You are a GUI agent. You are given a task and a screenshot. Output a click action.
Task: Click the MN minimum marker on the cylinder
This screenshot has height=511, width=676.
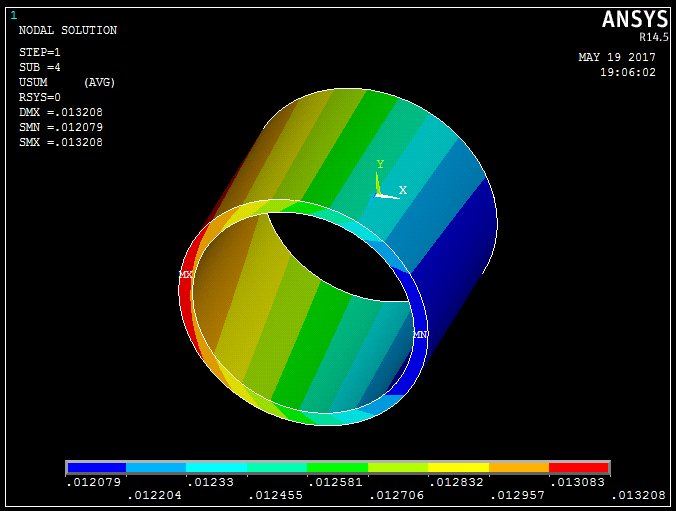click(420, 334)
